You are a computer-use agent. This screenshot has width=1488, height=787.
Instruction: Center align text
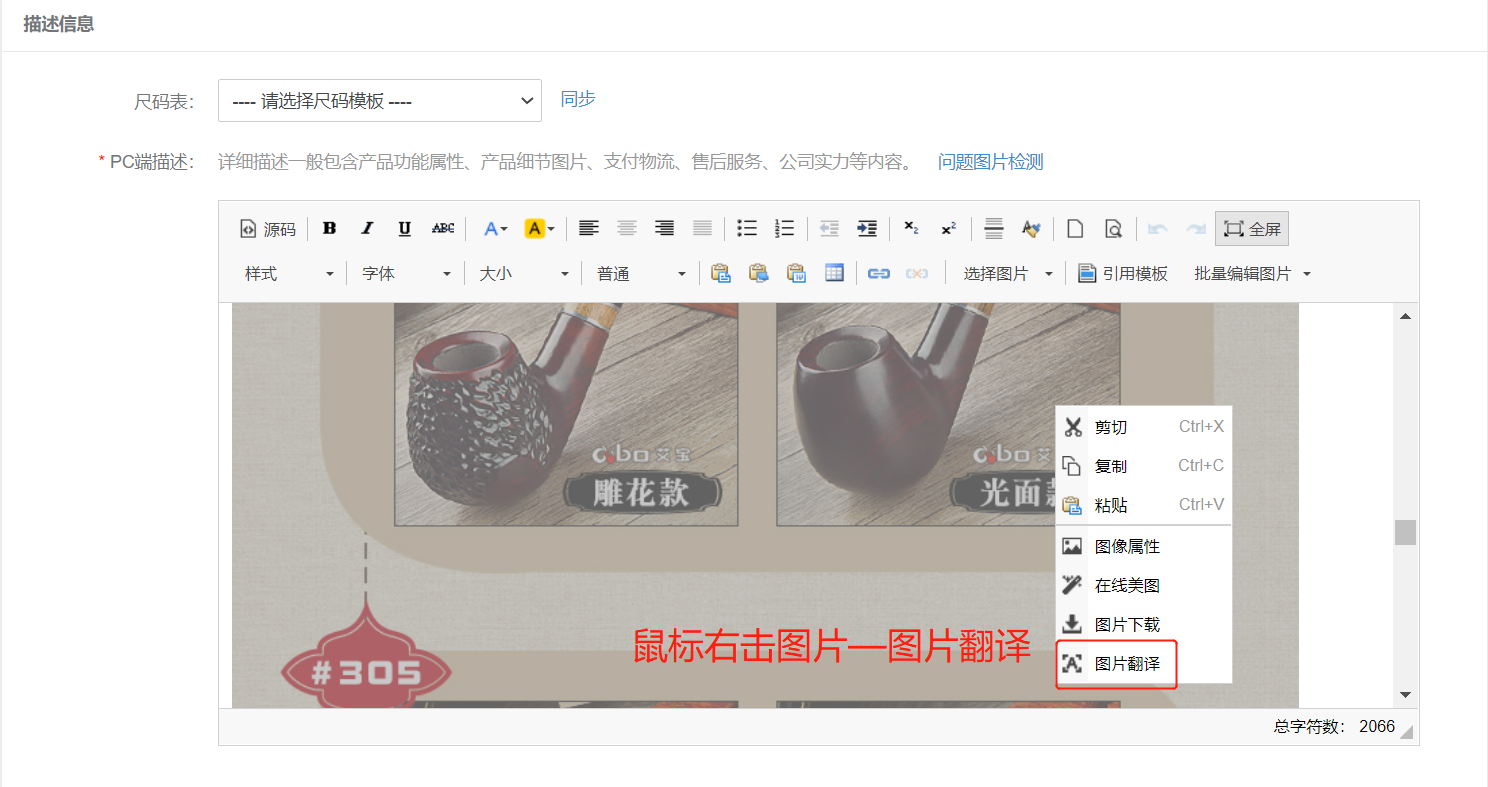627,229
